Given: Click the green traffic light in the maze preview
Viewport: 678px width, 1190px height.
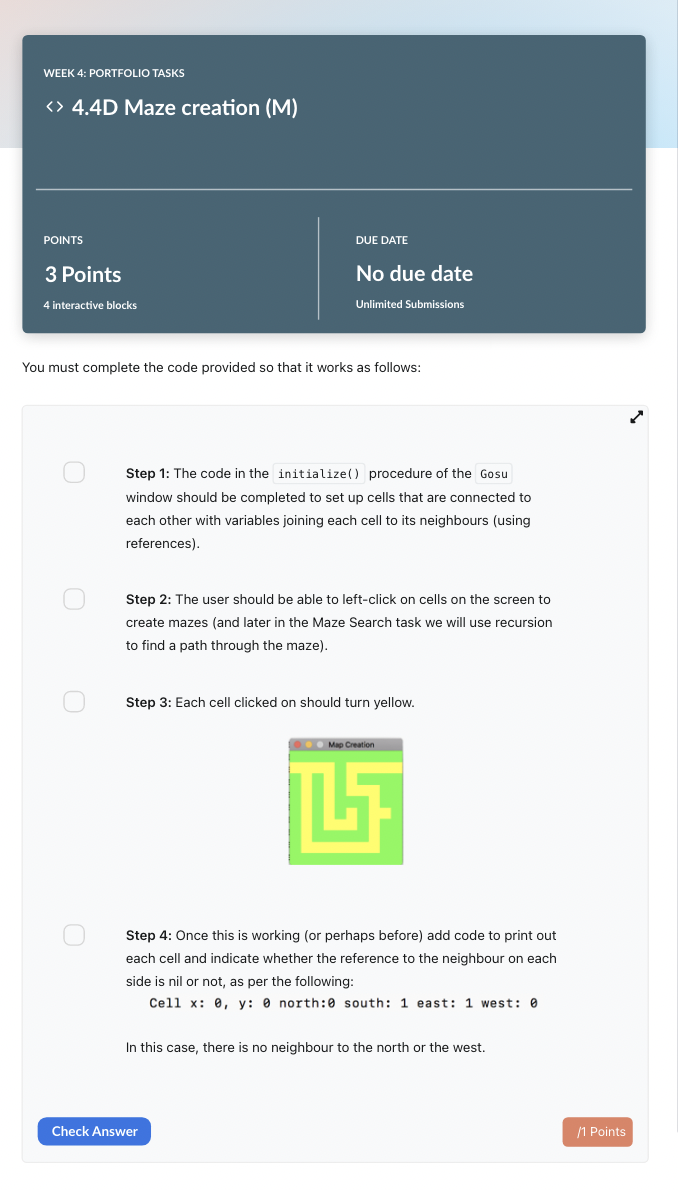Looking at the screenshot, I should (320, 745).
